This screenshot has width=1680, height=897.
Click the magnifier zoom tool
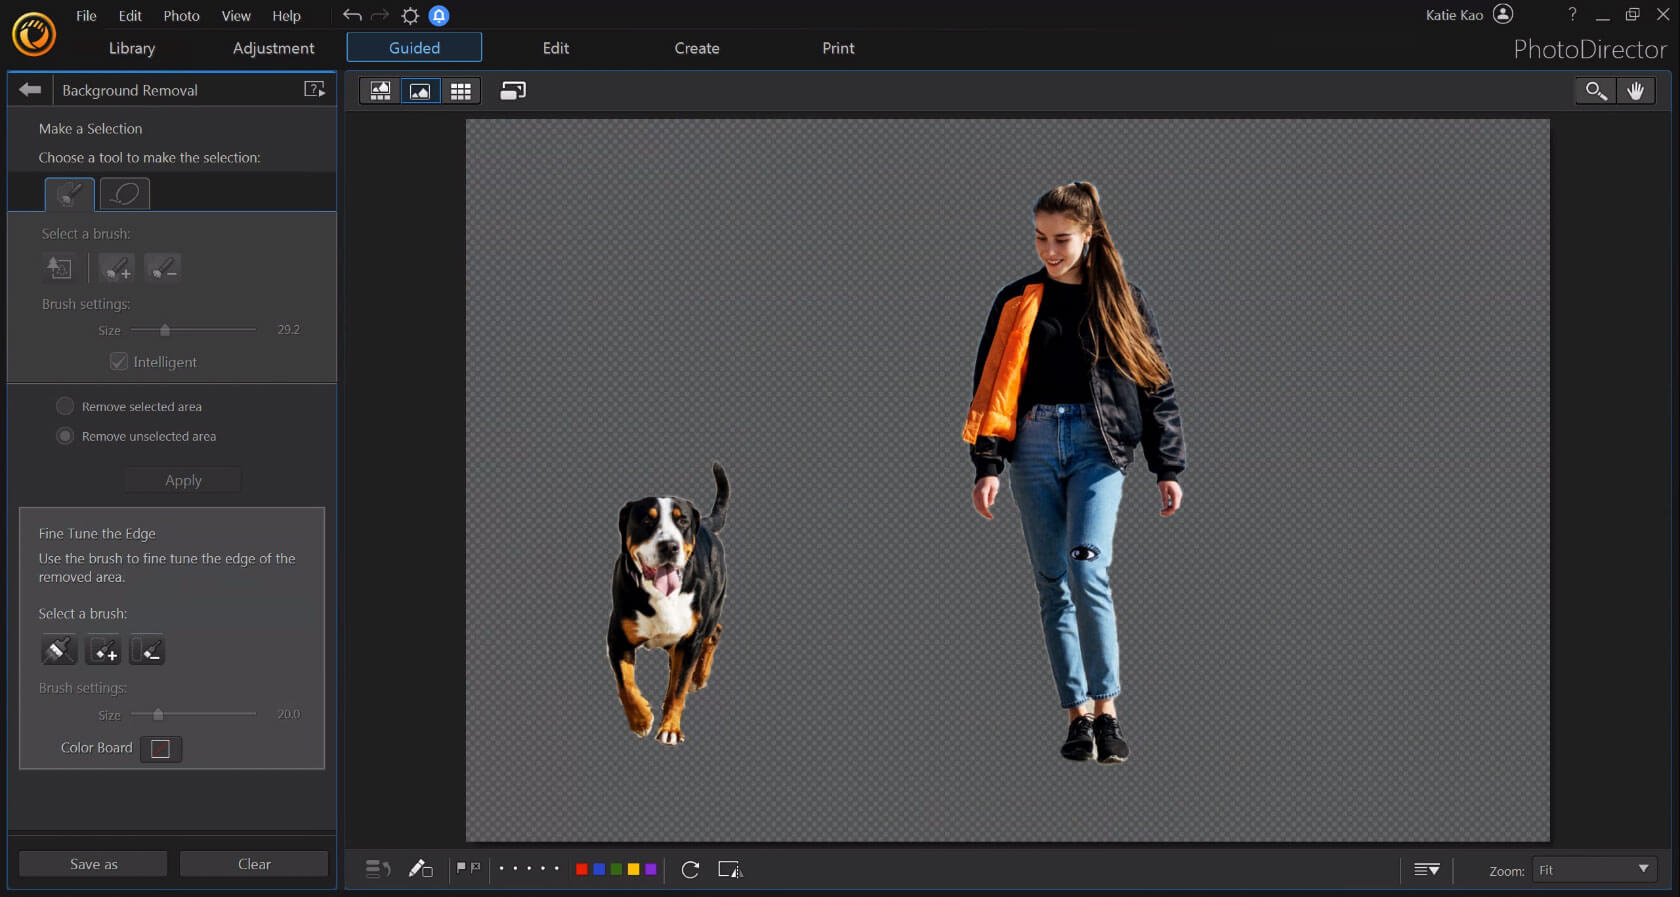1596,91
